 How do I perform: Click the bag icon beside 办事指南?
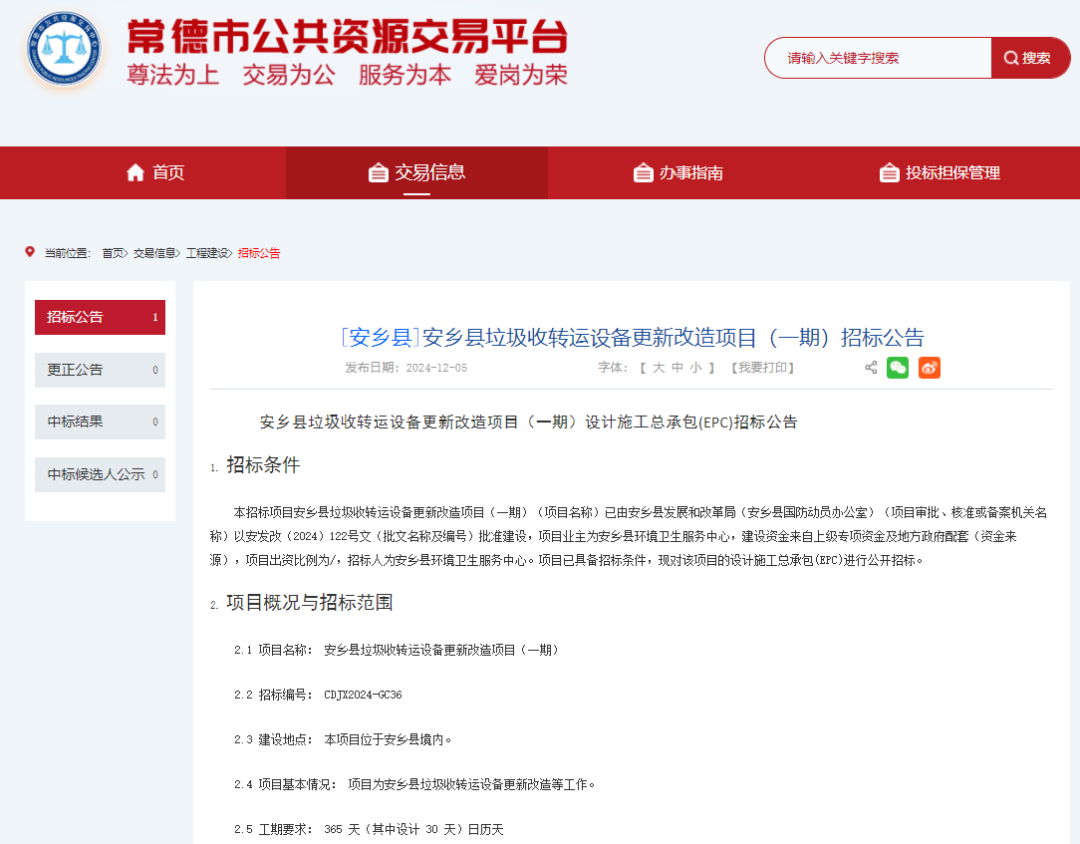(643, 172)
